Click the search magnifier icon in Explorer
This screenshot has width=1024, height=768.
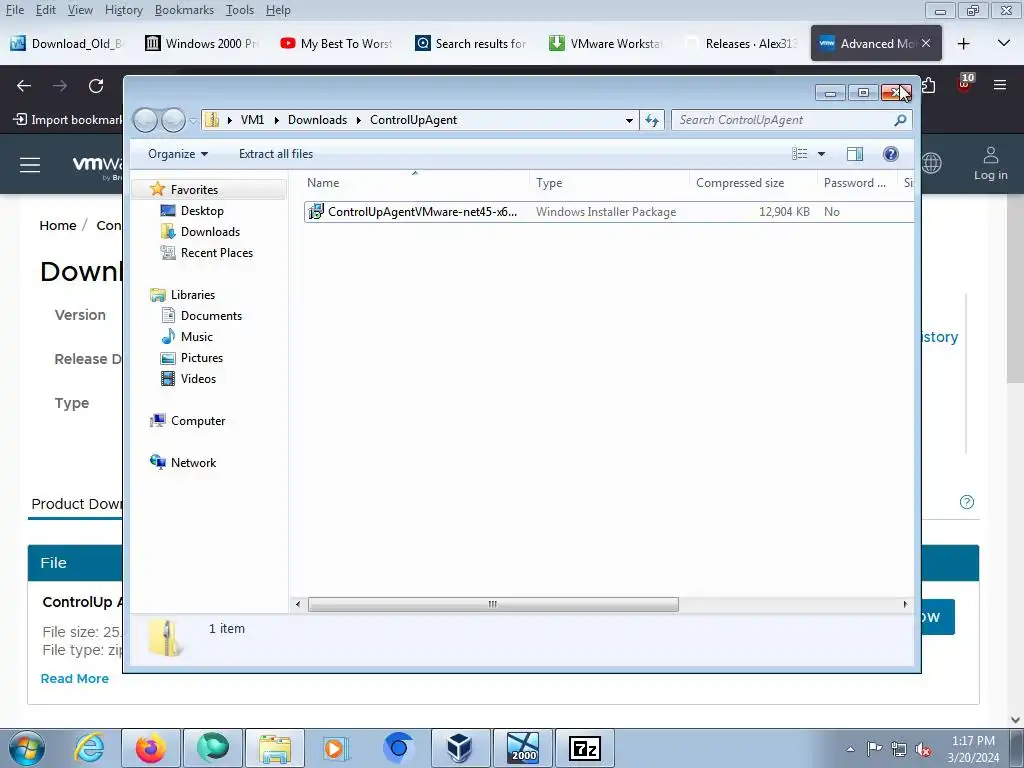point(900,120)
